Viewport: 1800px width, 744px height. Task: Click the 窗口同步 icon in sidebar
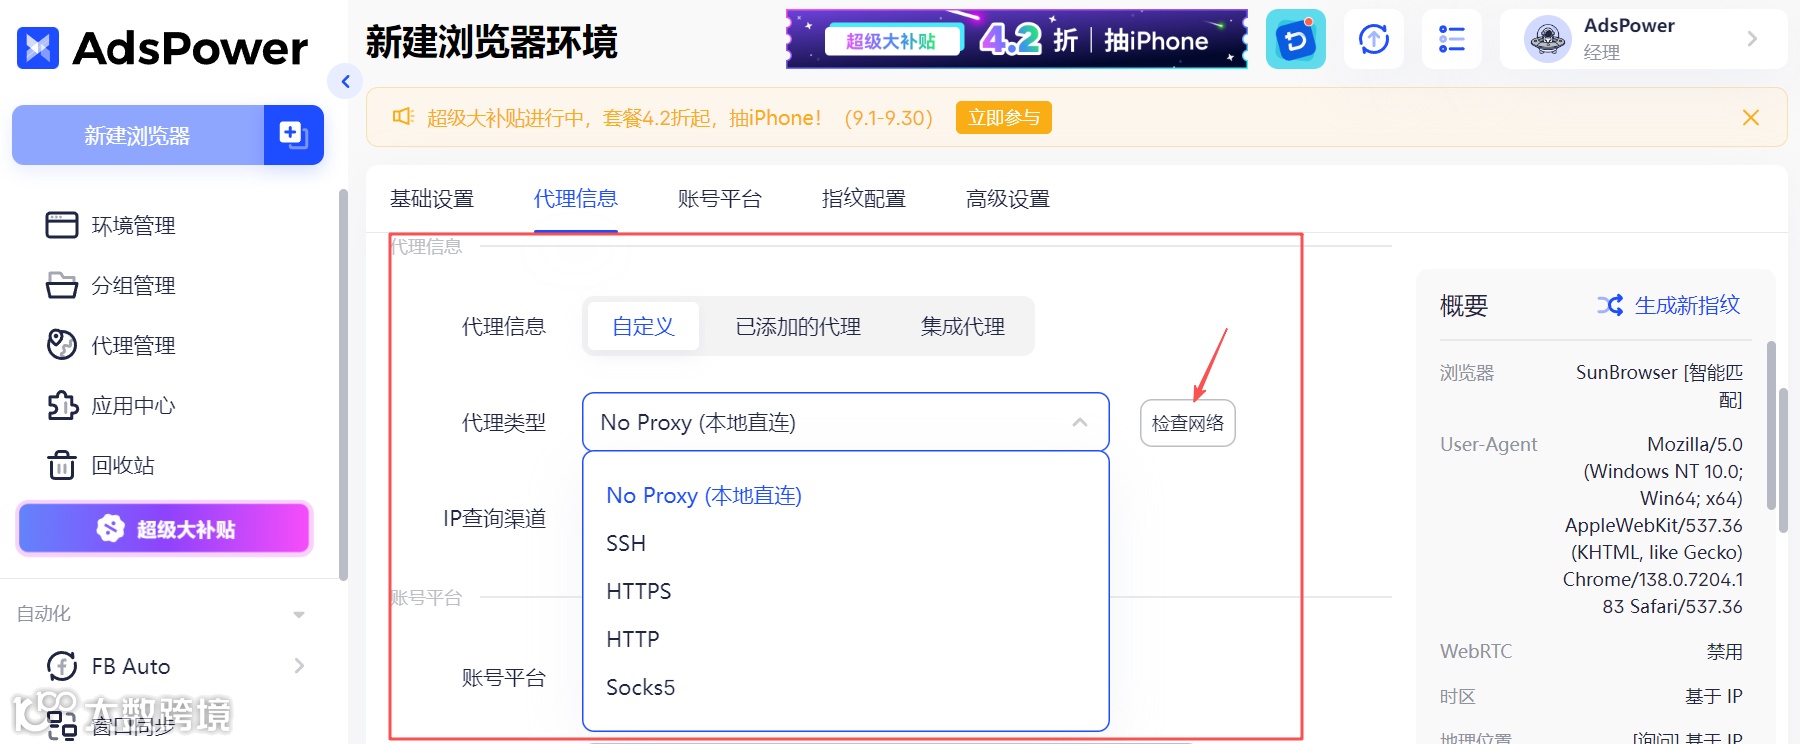(62, 725)
